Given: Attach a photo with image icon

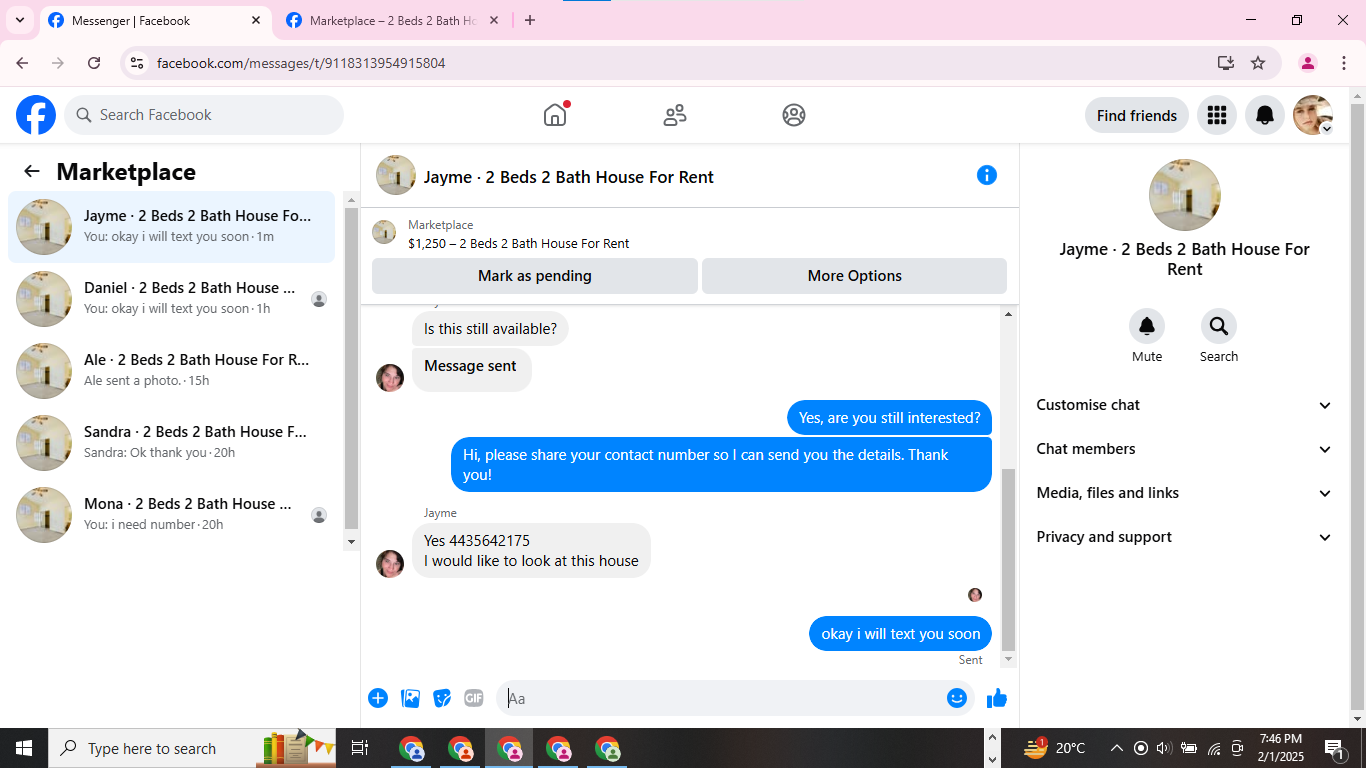Looking at the screenshot, I should [410, 698].
